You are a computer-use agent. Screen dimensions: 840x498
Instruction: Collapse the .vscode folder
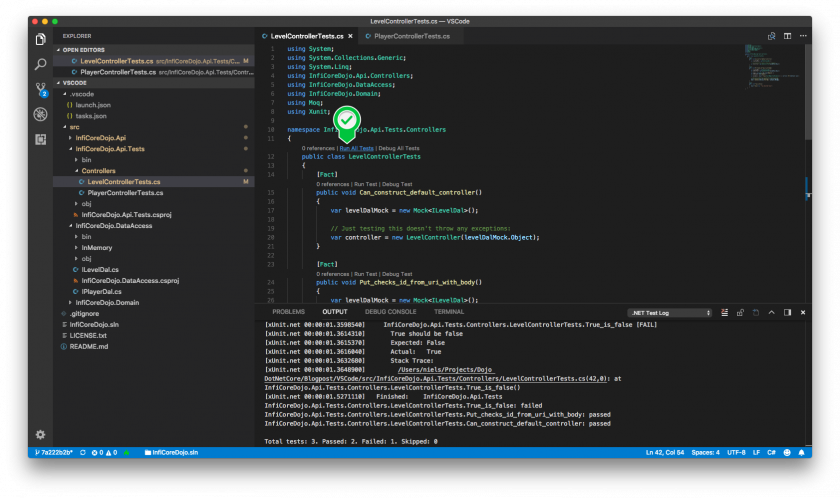click(x=153, y=94)
